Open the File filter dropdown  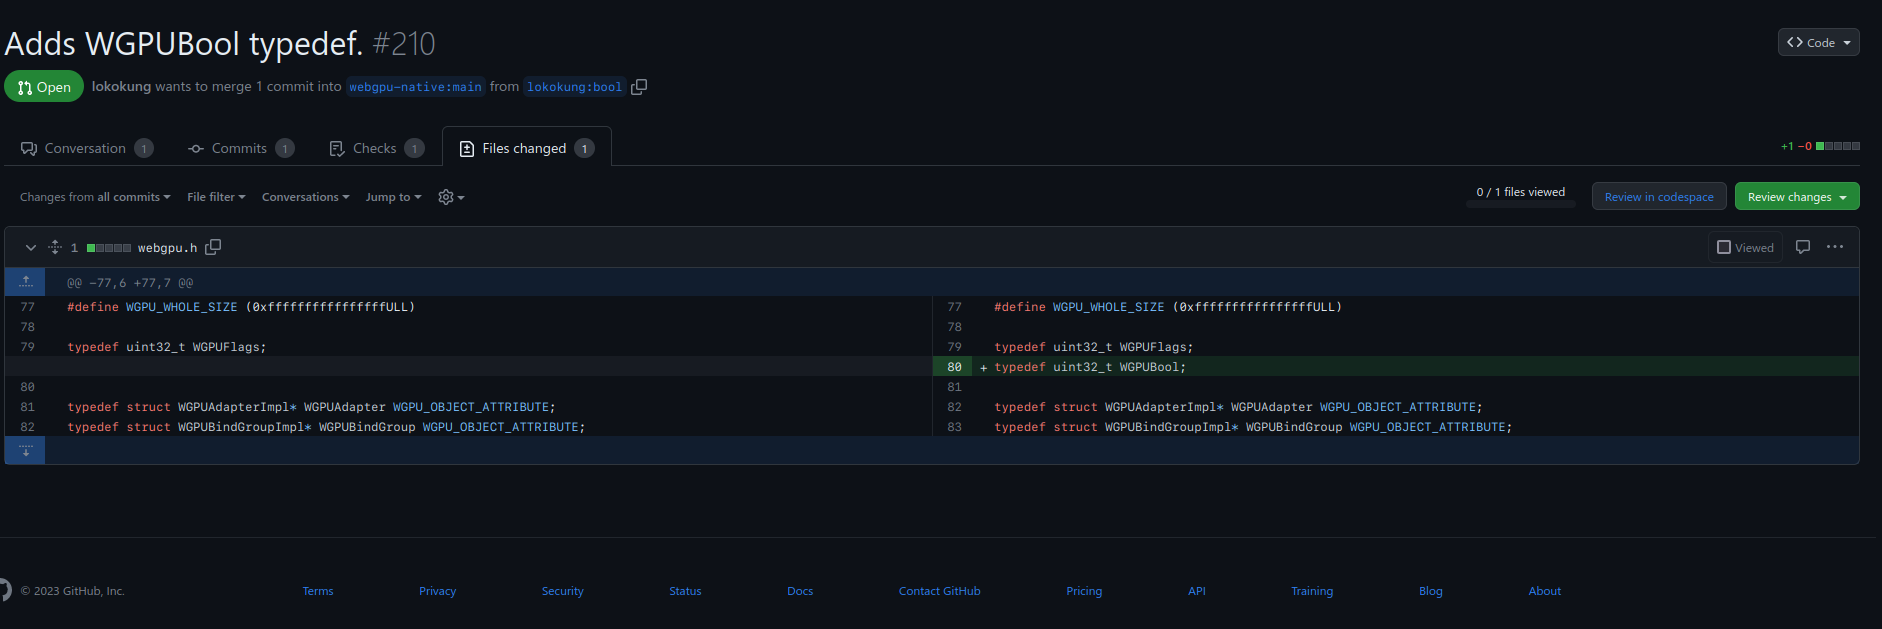216,197
